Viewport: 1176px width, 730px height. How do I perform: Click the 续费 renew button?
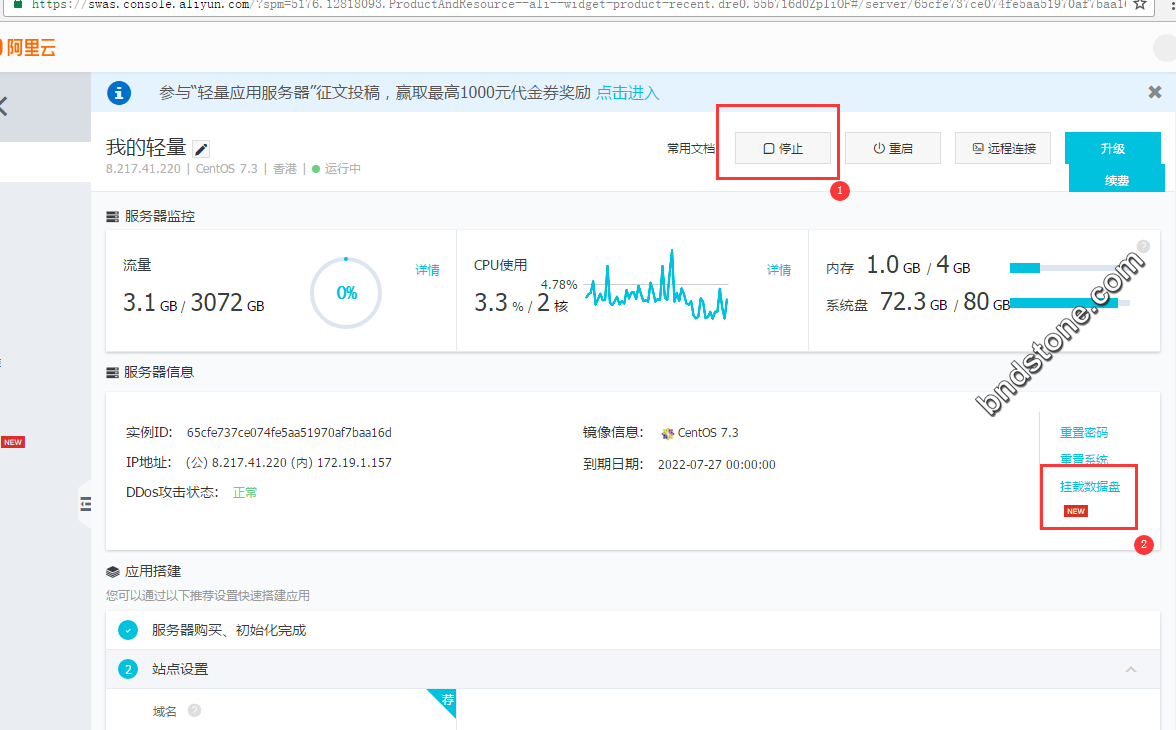click(1116, 180)
